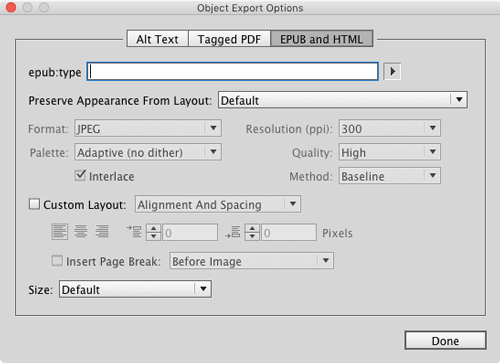This screenshot has height=363, width=500.
Task: Click the Object Export Options title text
Action: pyautogui.click(x=250, y=8)
